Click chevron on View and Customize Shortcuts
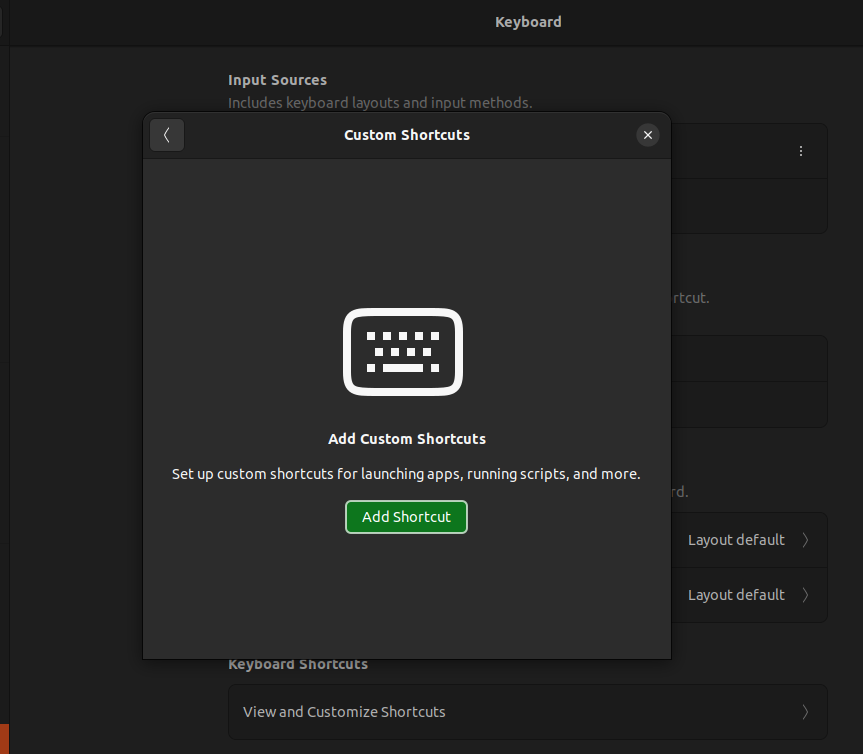Screen dimensions: 863x754 (806, 712)
